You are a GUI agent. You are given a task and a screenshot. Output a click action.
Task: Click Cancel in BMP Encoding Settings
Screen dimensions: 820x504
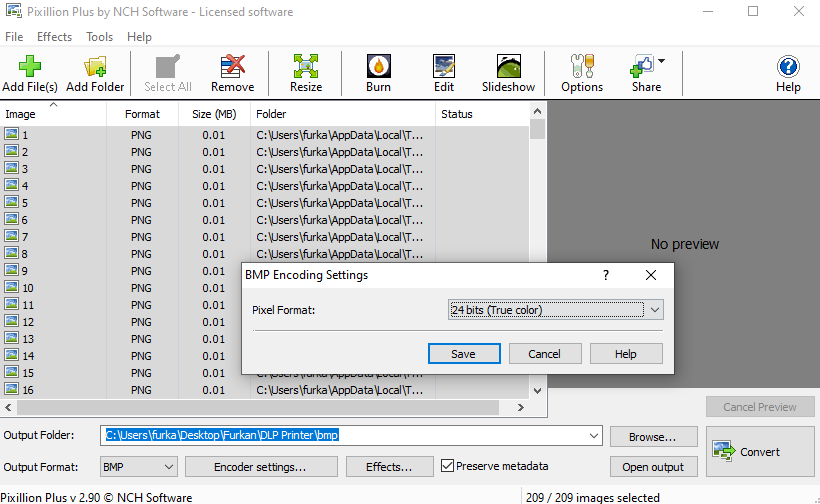pyautogui.click(x=545, y=354)
